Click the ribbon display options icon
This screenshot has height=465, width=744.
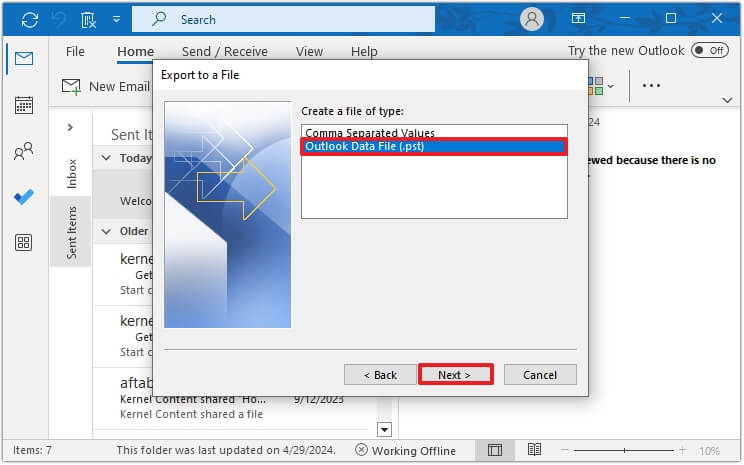[x=578, y=19]
